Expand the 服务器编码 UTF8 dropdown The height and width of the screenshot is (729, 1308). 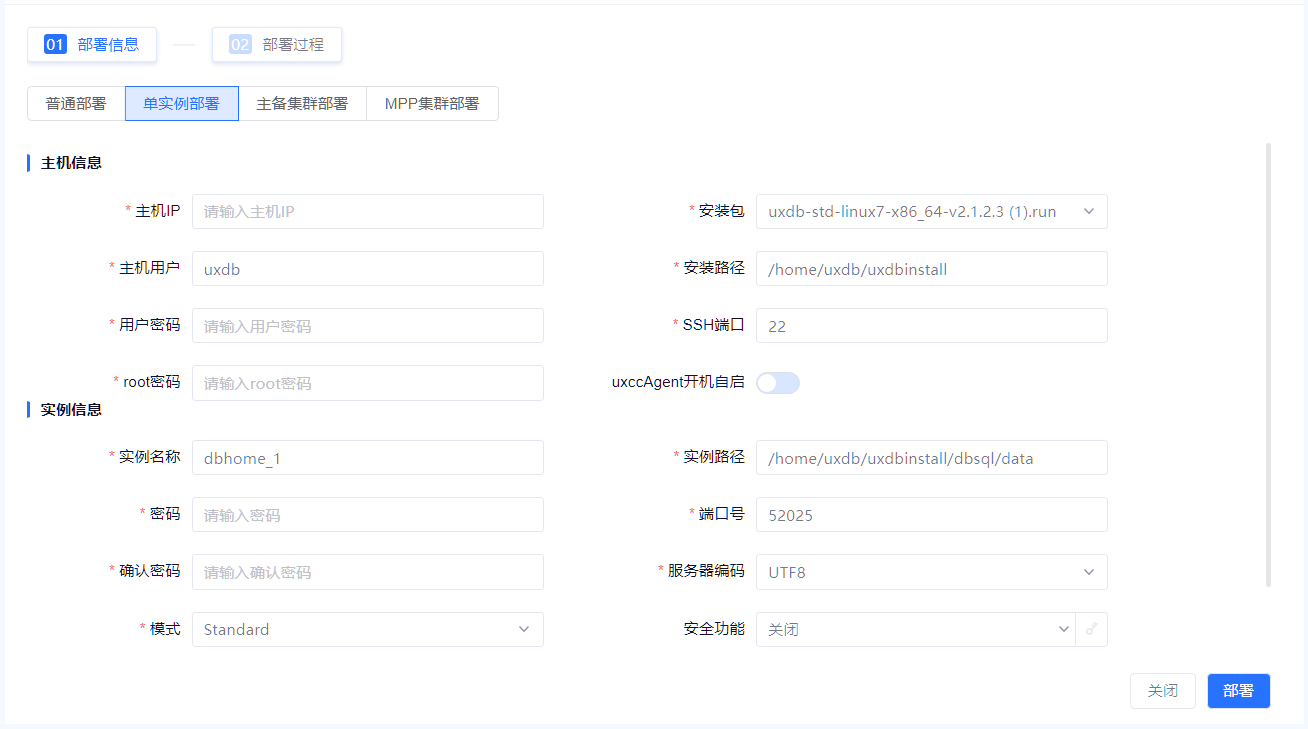tap(931, 572)
